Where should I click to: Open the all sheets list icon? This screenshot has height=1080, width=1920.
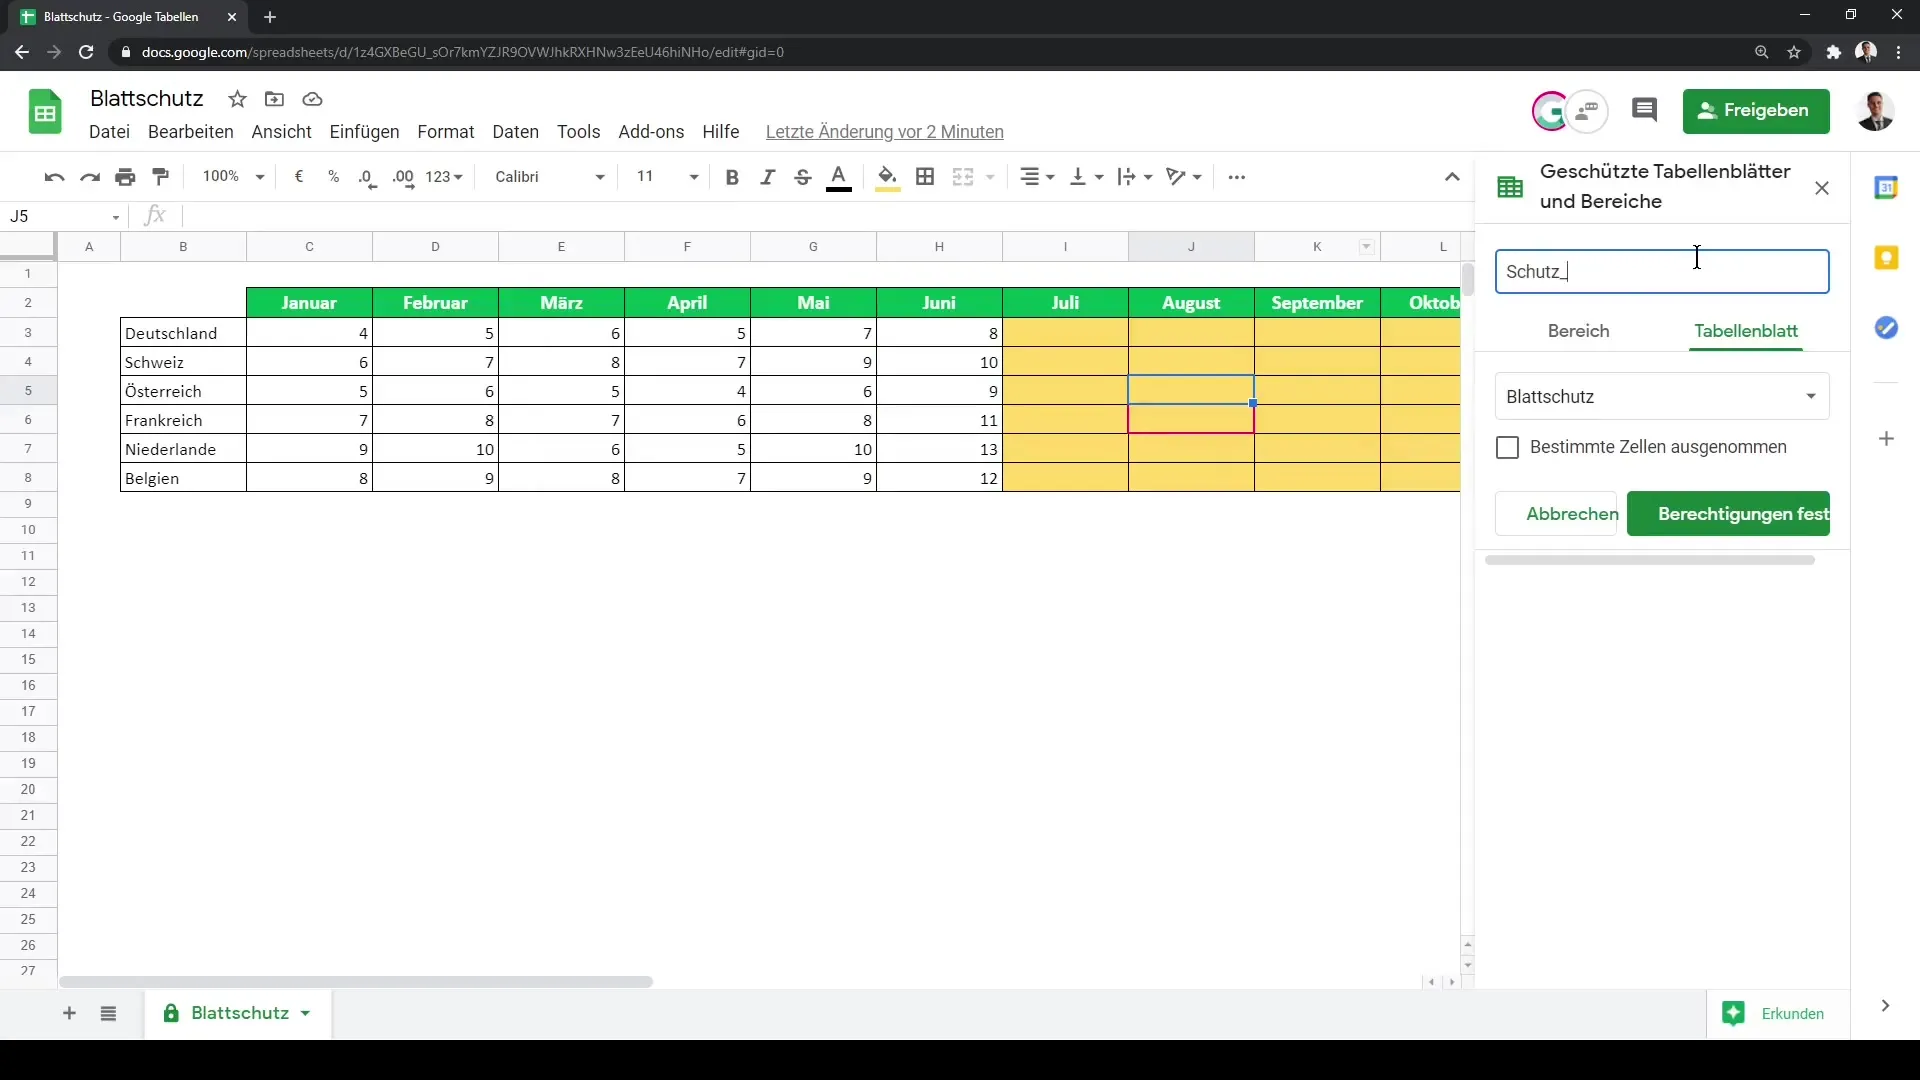[108, 1014]
